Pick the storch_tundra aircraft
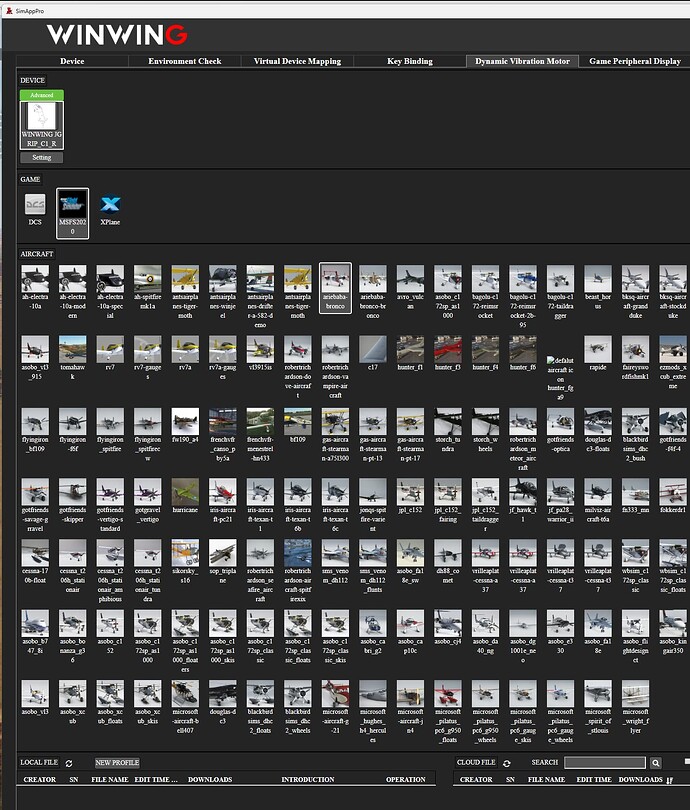This screenshot has width=690, height=810. click(x=448, y=422)
